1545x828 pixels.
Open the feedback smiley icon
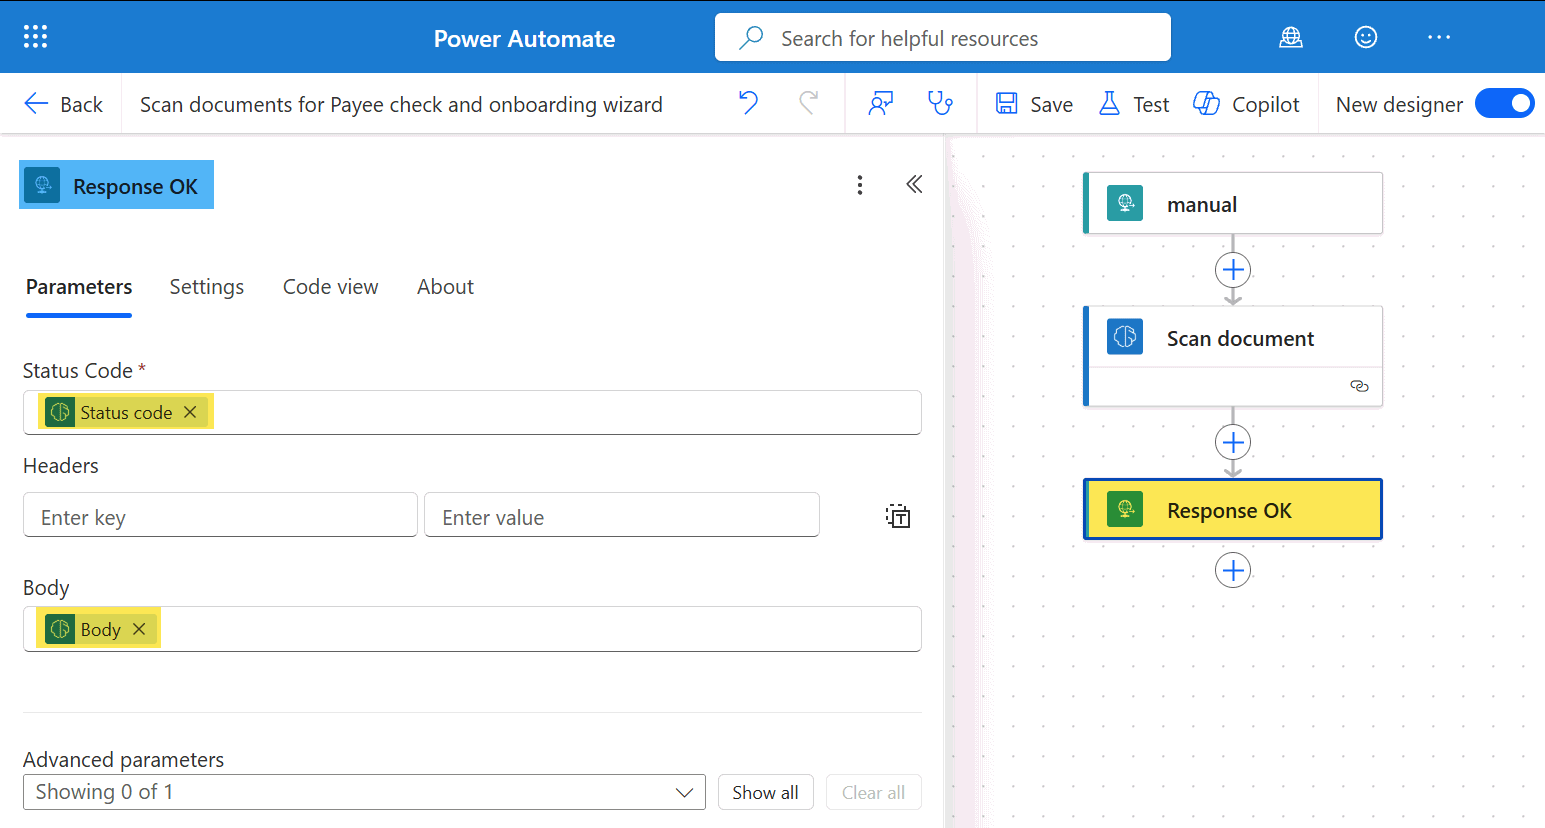point(1366,37)
